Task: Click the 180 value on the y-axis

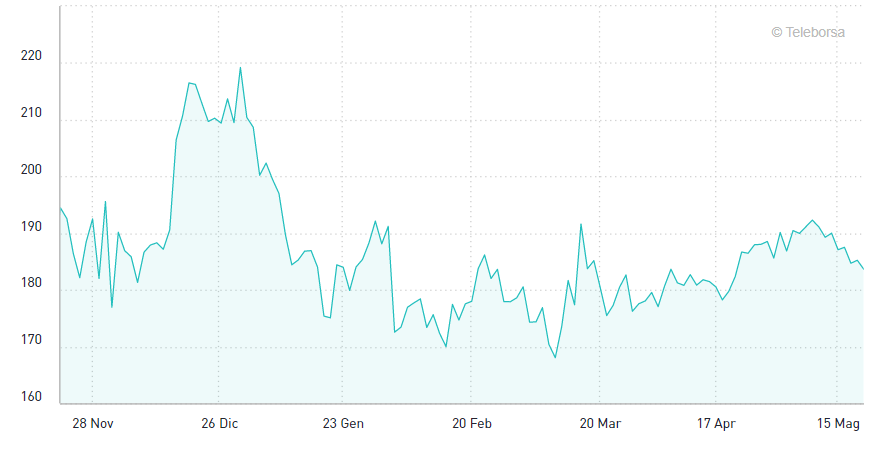Action: coord(31,285)
